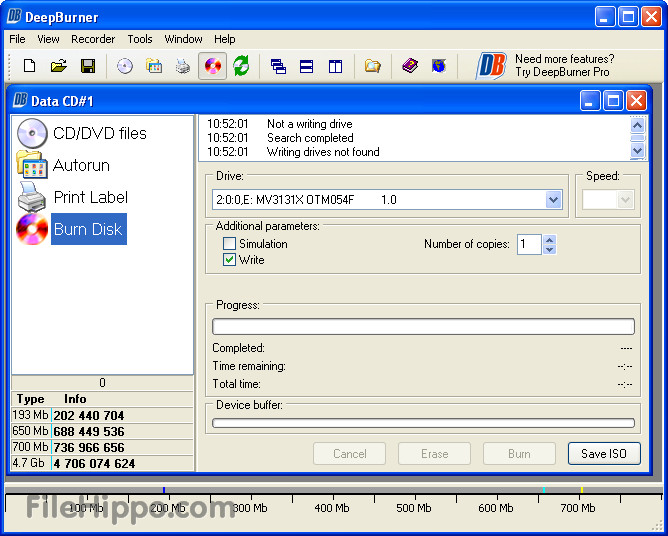Screen dimensions: 668x536
Task: Expand the Drive dropdown list
Action: pyautogui.click(x=554, y=200)
